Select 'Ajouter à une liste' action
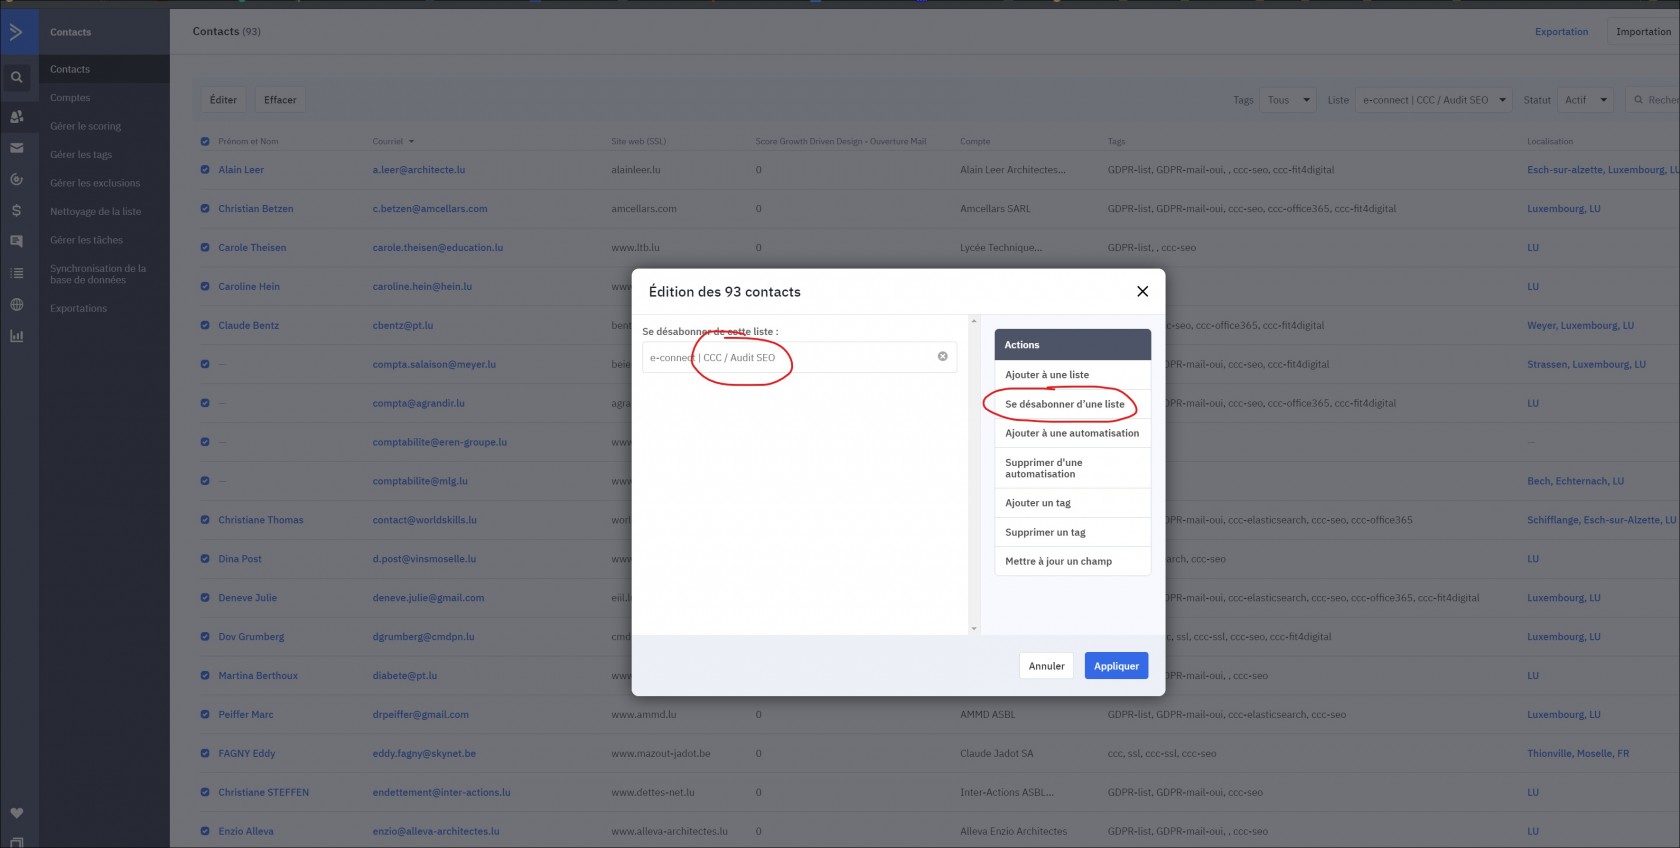The height and width of the screenshot is (848, 1680). [1072, 375]
